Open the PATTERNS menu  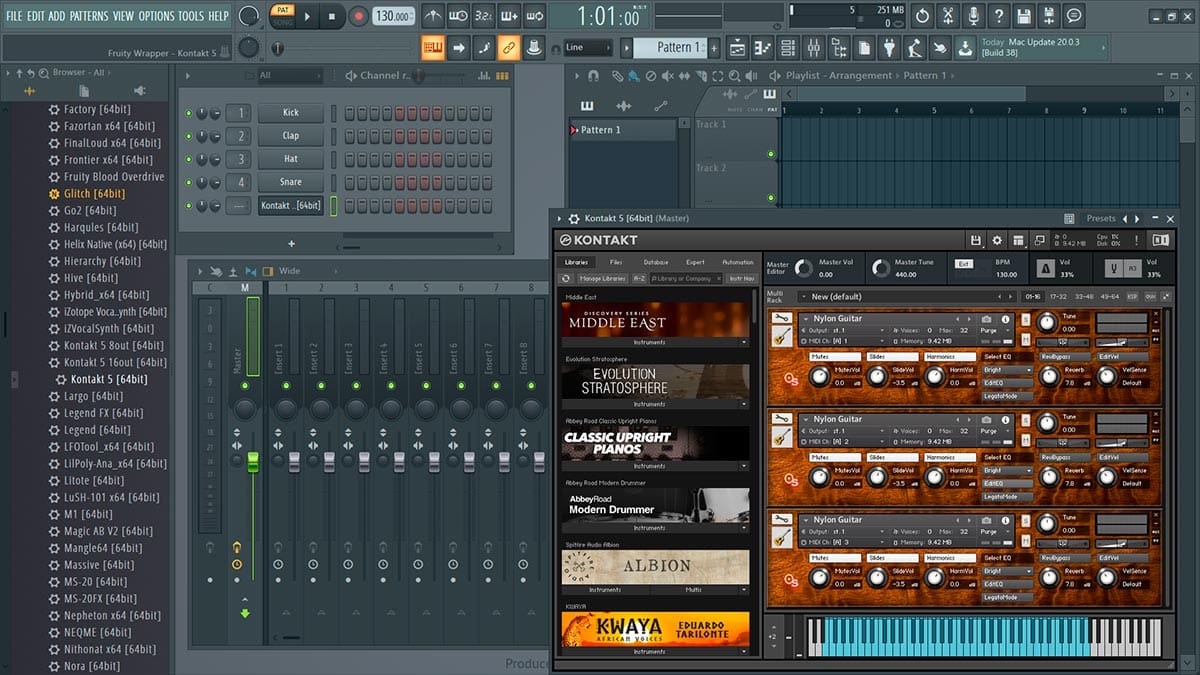point(89,16)
